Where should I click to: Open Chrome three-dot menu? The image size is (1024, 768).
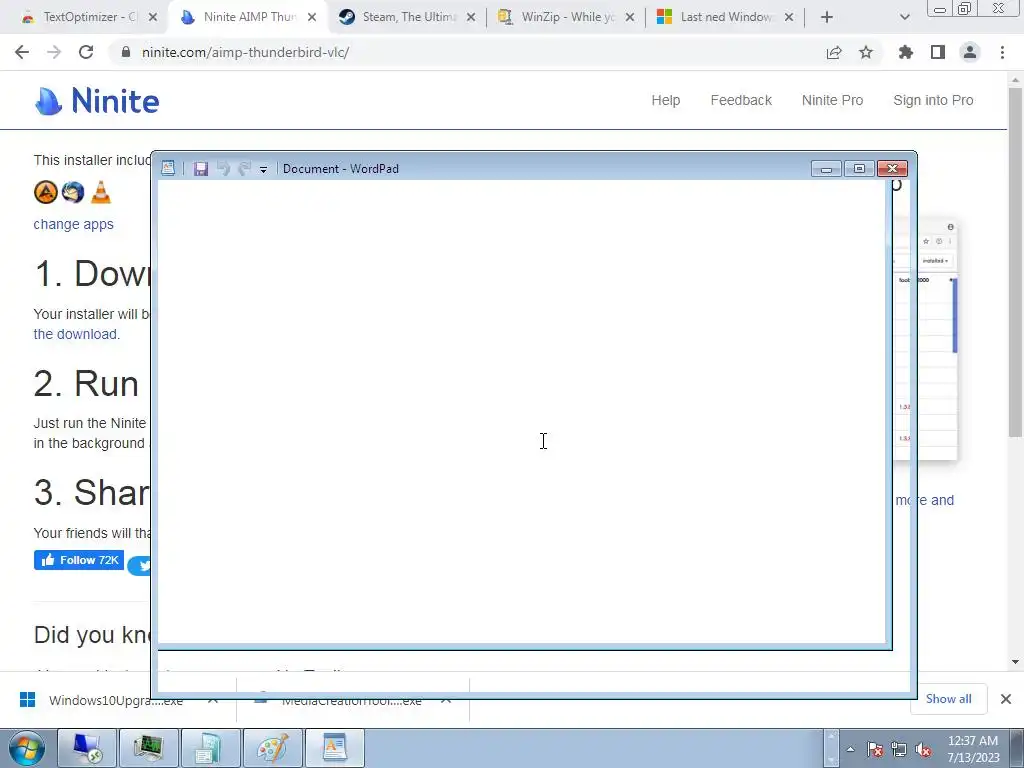pos(1002,52)
